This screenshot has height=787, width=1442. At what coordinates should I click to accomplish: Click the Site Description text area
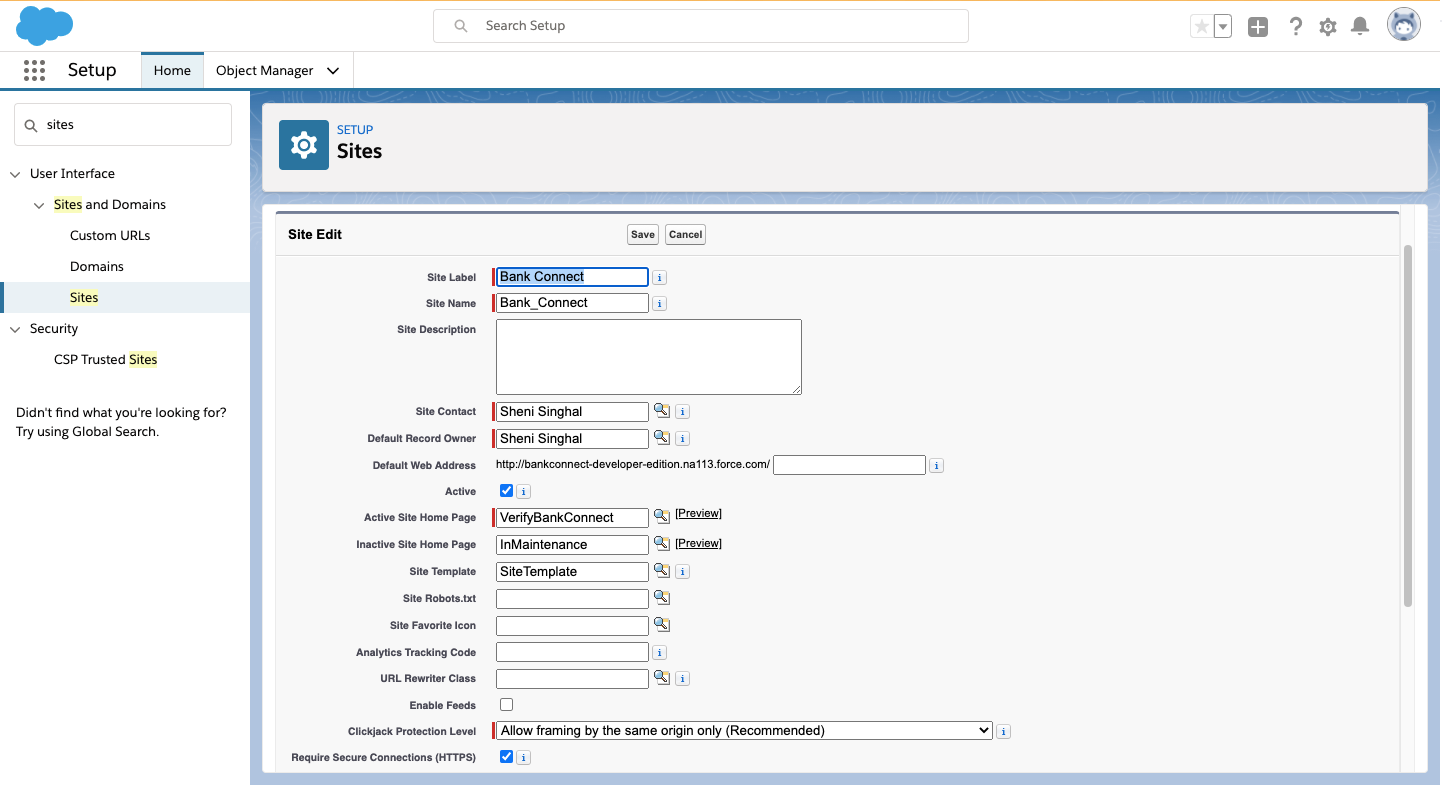(649, 357)
